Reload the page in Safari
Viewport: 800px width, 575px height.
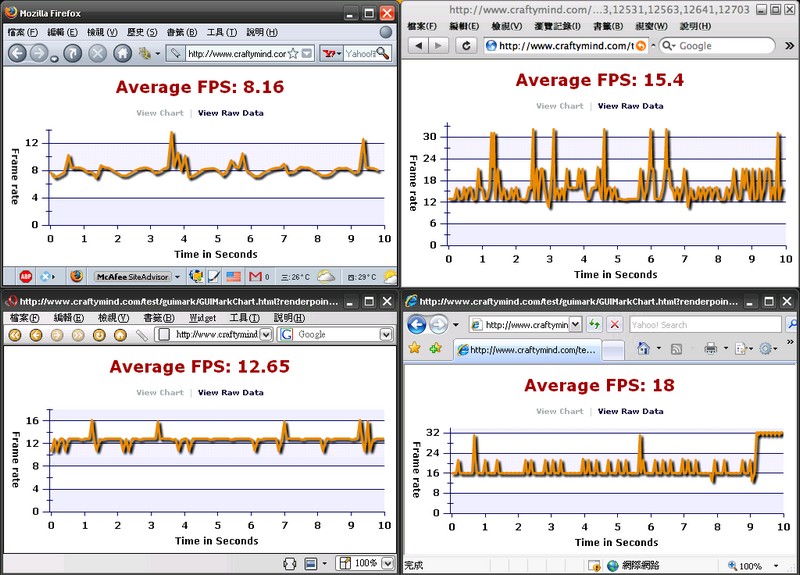pyautogui.click(x=466, y=46)
